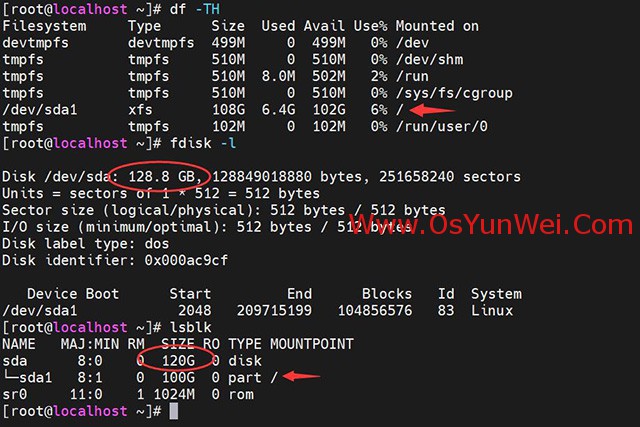Click the '6%' usage value
640x427 pixels.
click(379, 110)
